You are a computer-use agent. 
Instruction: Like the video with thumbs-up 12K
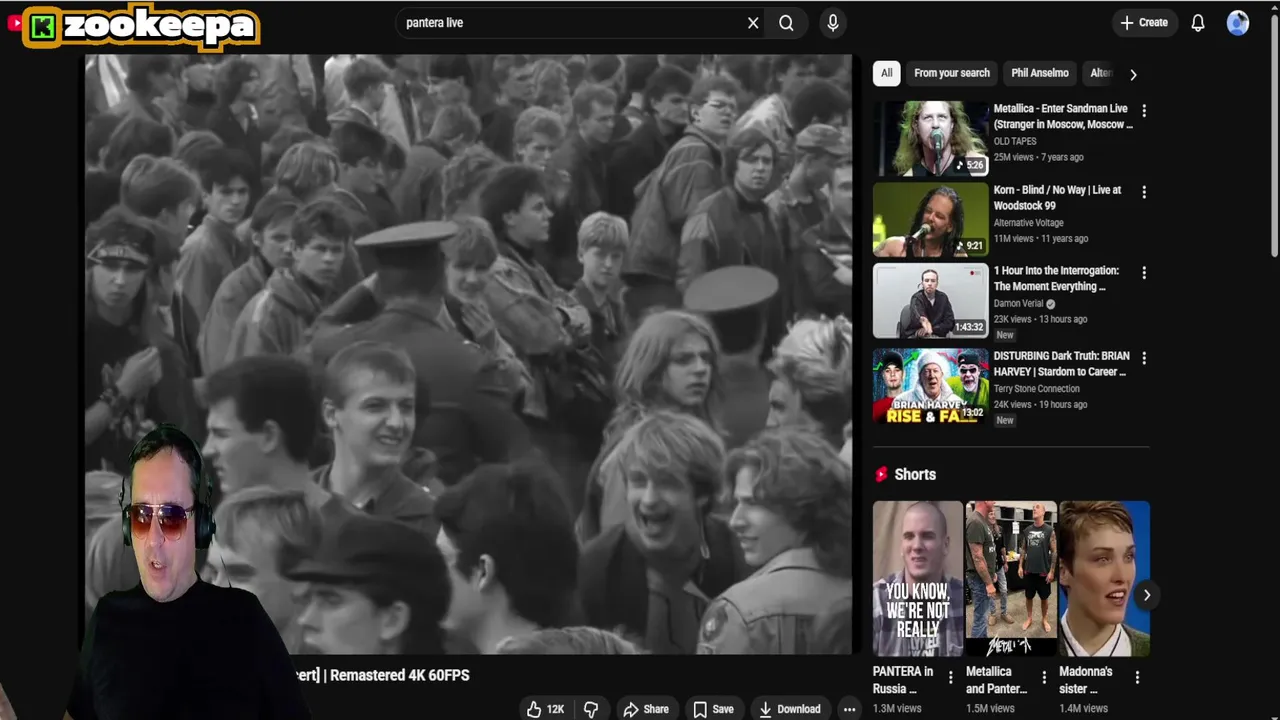point(546,709)
